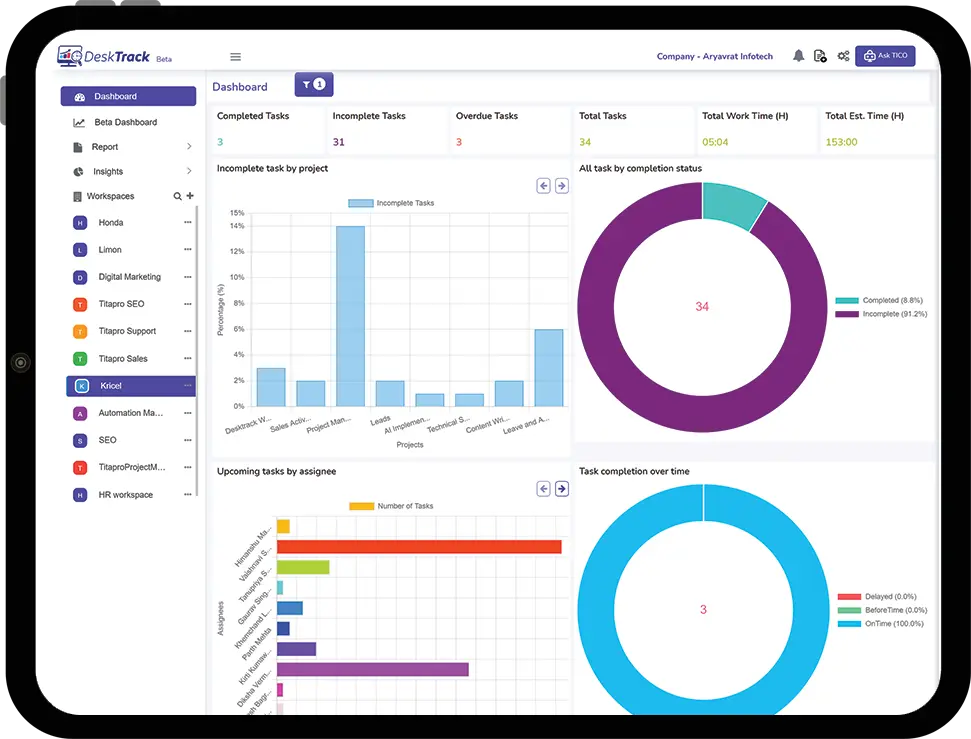Viewport: 971px width, 739px height.
Task: Toggle the hamburger menu icon
Action: pos(235,57)
